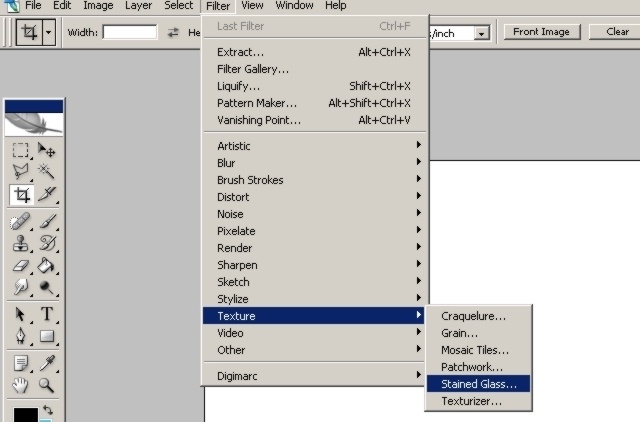Open the resolution units dropdown showing /inch

point(482,33)
